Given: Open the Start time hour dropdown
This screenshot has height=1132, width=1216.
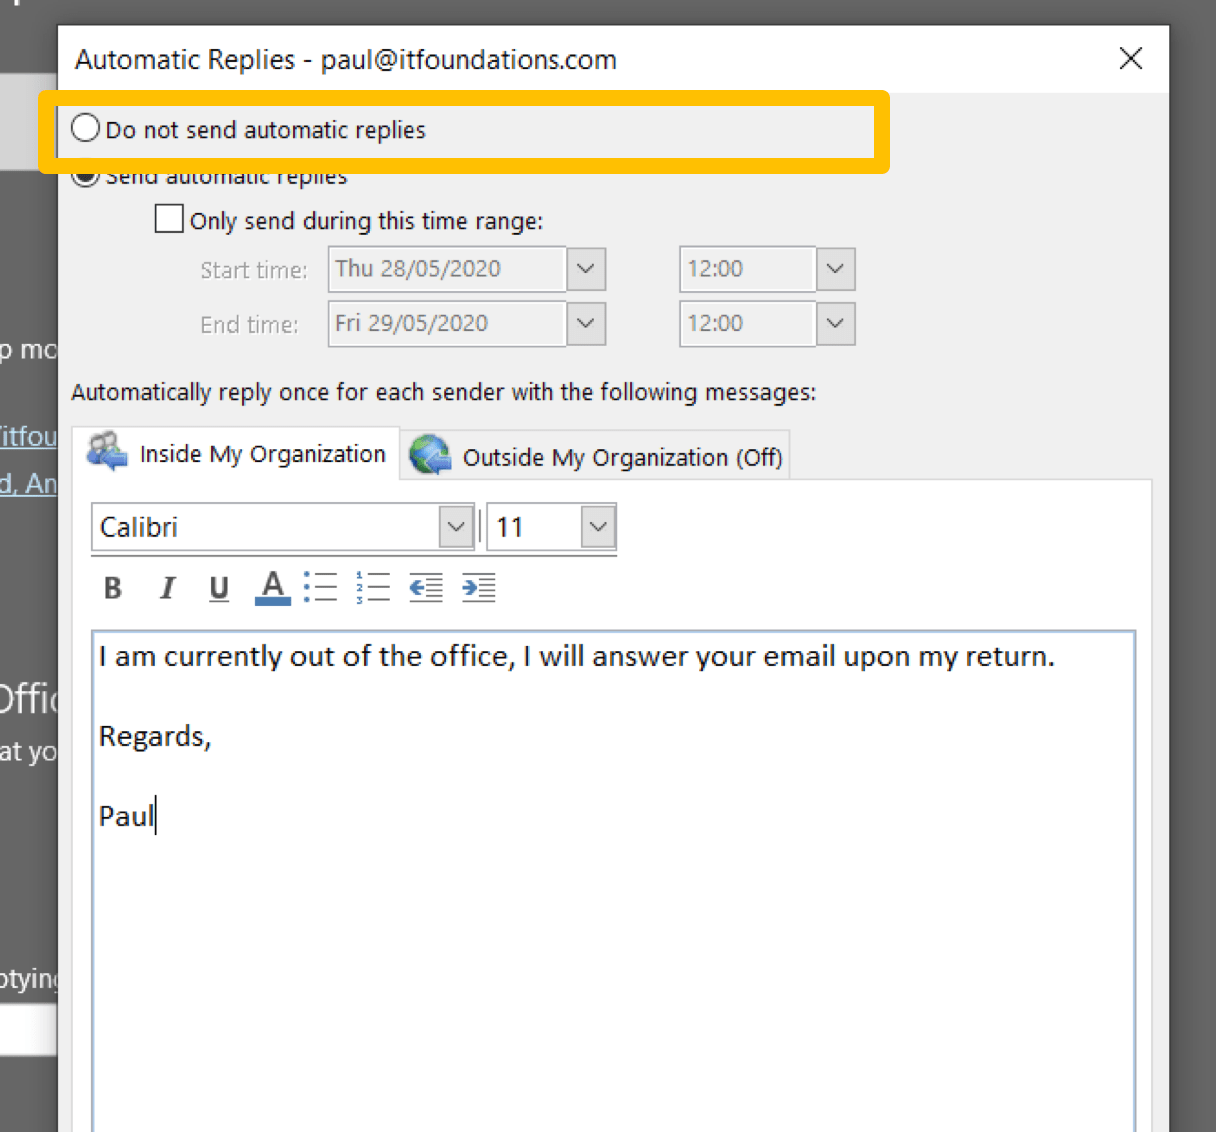Looking at the screenshot, I should [x=835, y=269].
